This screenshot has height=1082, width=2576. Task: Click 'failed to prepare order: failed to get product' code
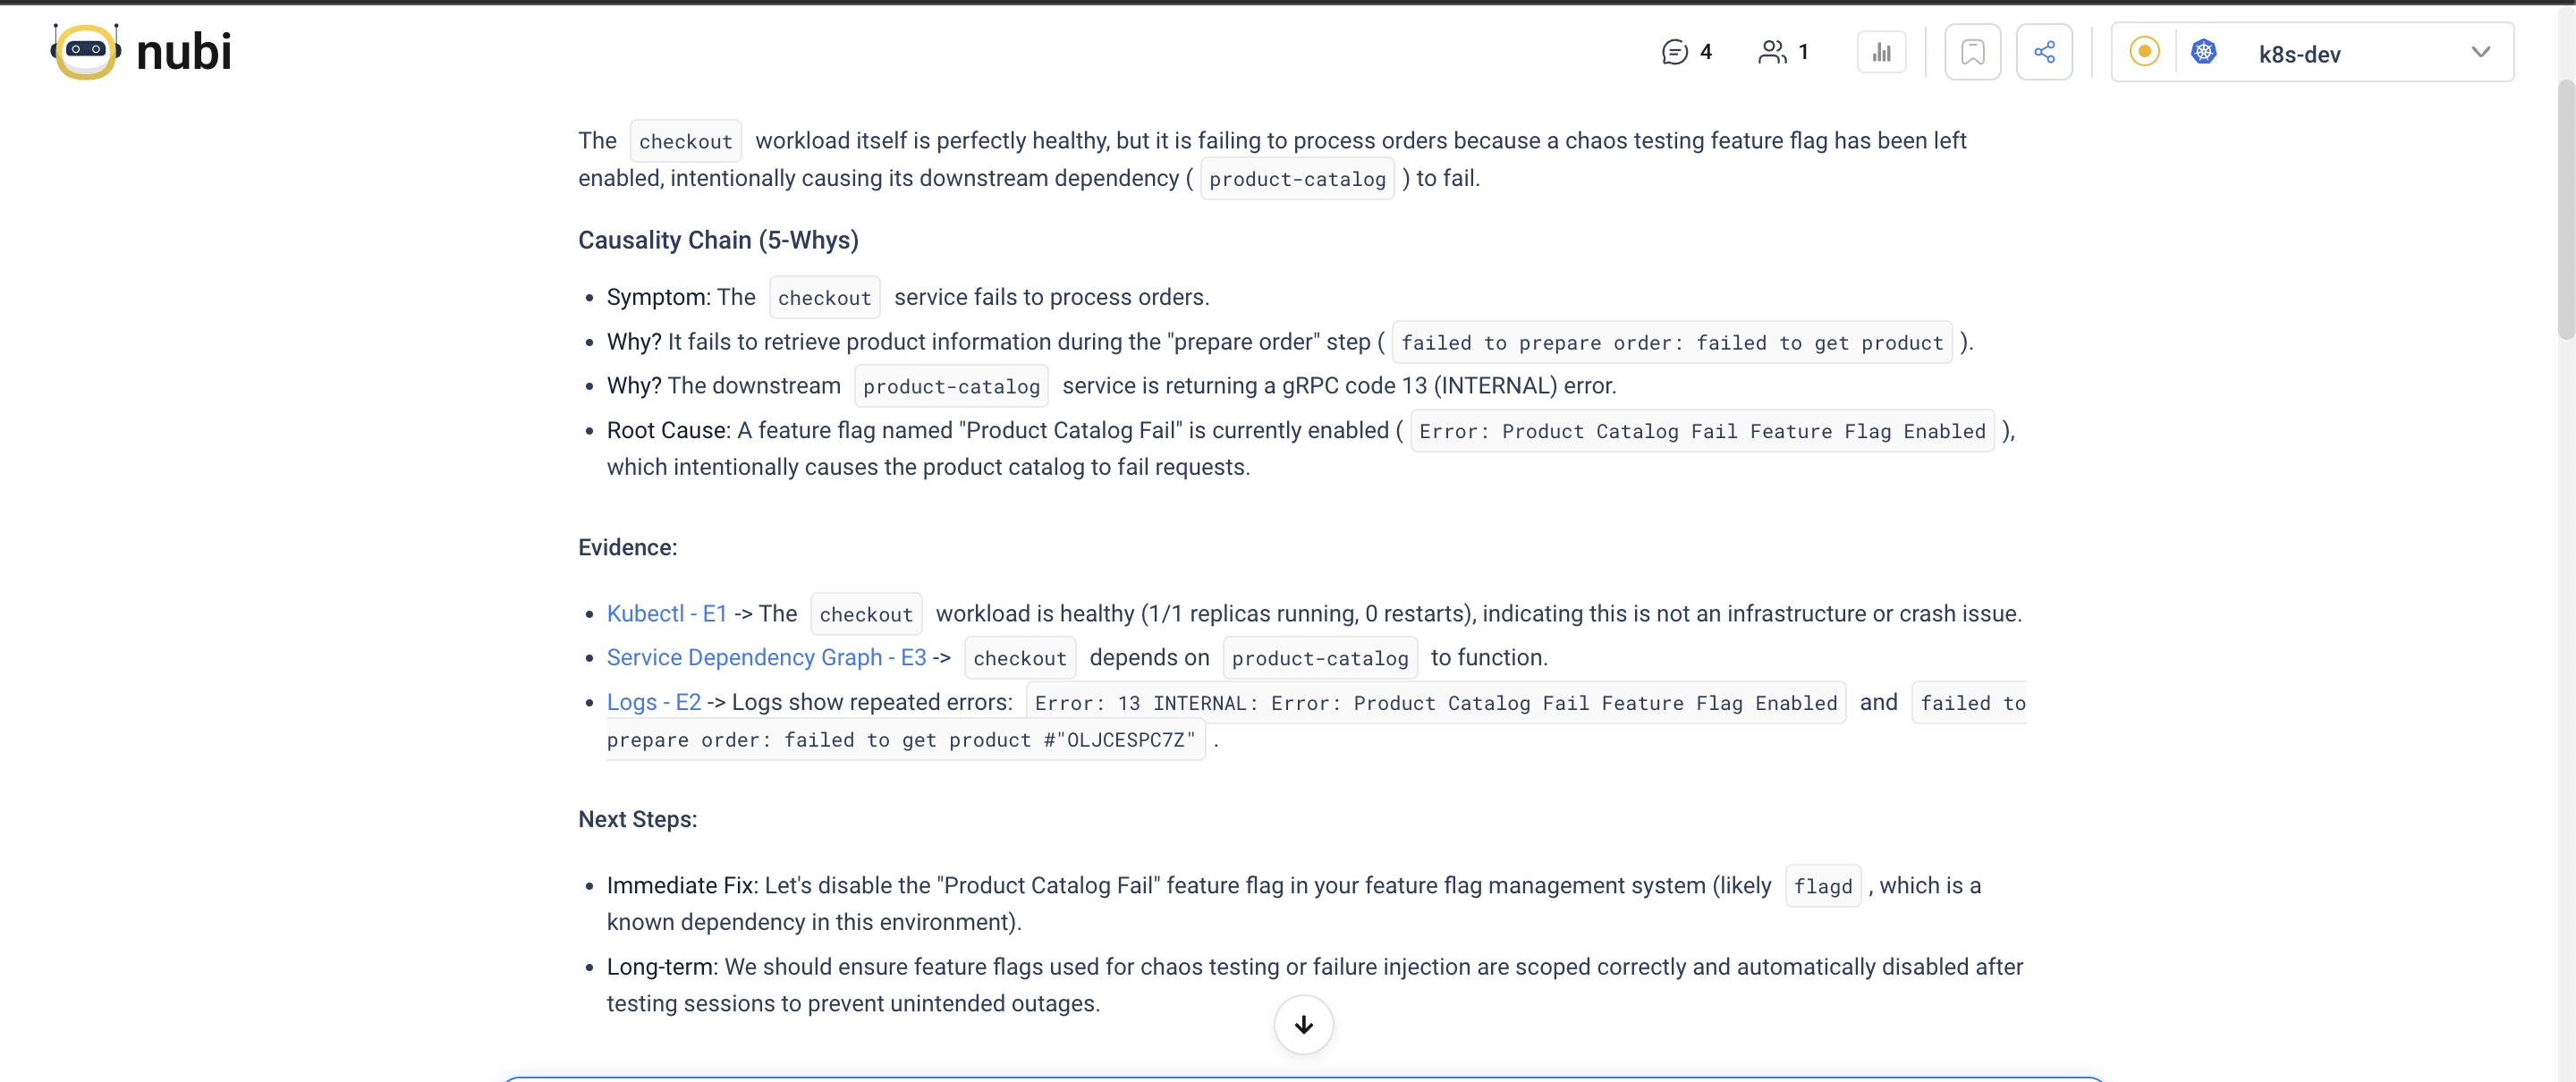tap(1672, 343)
